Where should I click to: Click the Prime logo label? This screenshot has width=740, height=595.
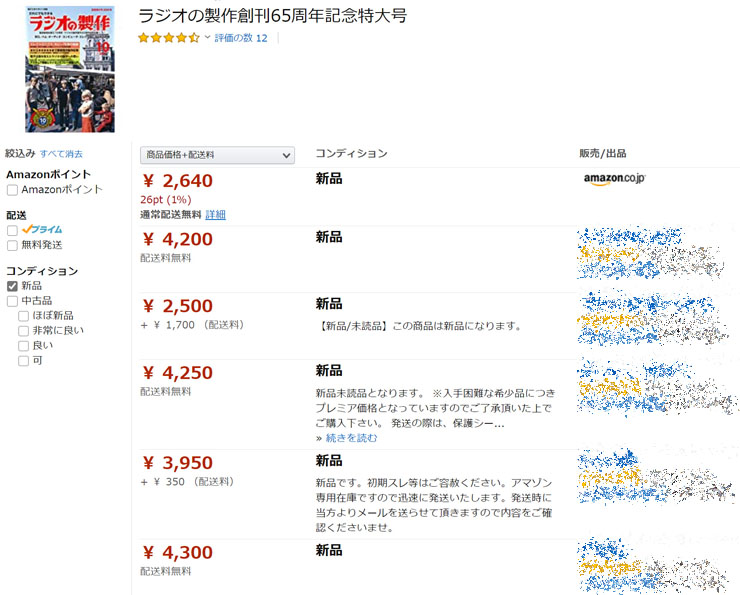[x=42, y=229]
